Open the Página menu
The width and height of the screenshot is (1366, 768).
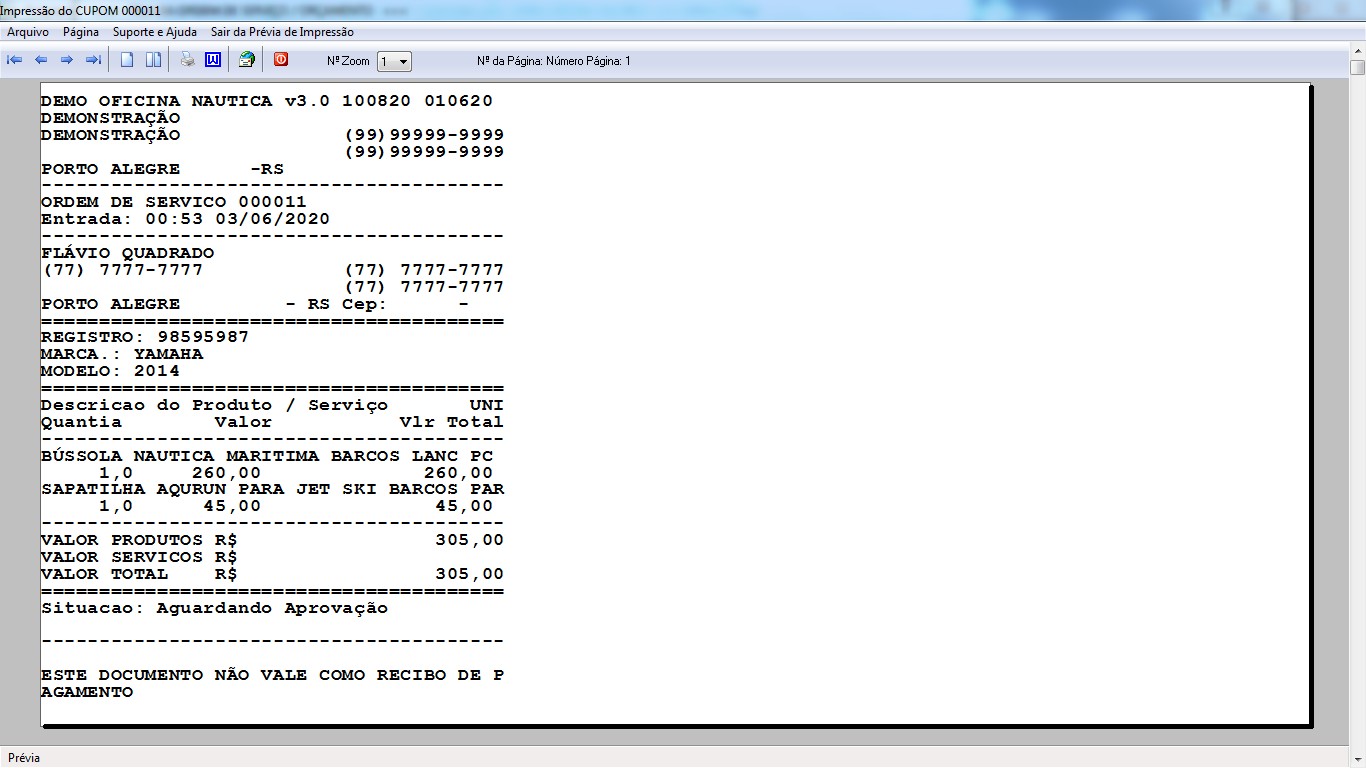pyautogui.click(x=81, y=32)
